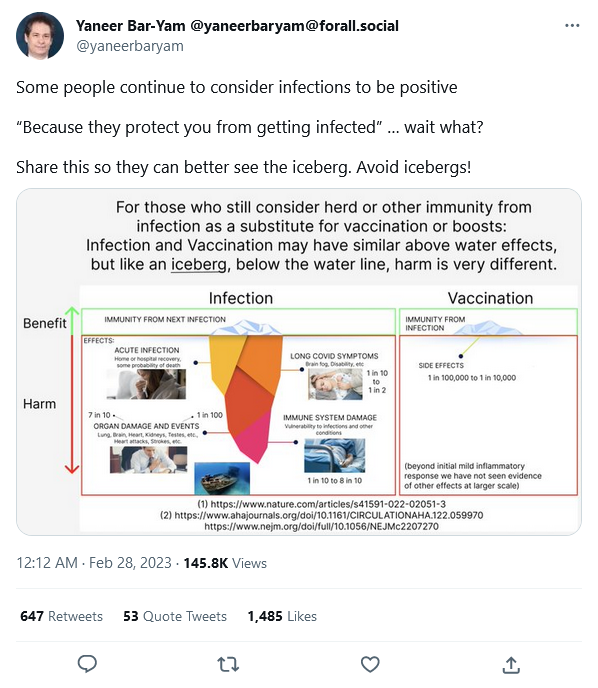598x688 pixels.
Task: Click the reply speech bubble icon
Action: coord(87,664)
